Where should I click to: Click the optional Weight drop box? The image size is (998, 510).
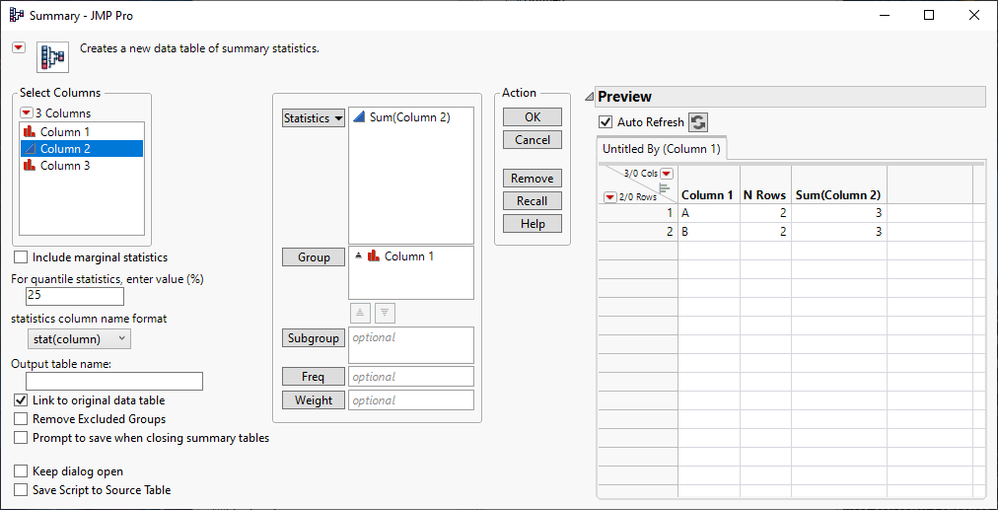(x=411, y=400)
